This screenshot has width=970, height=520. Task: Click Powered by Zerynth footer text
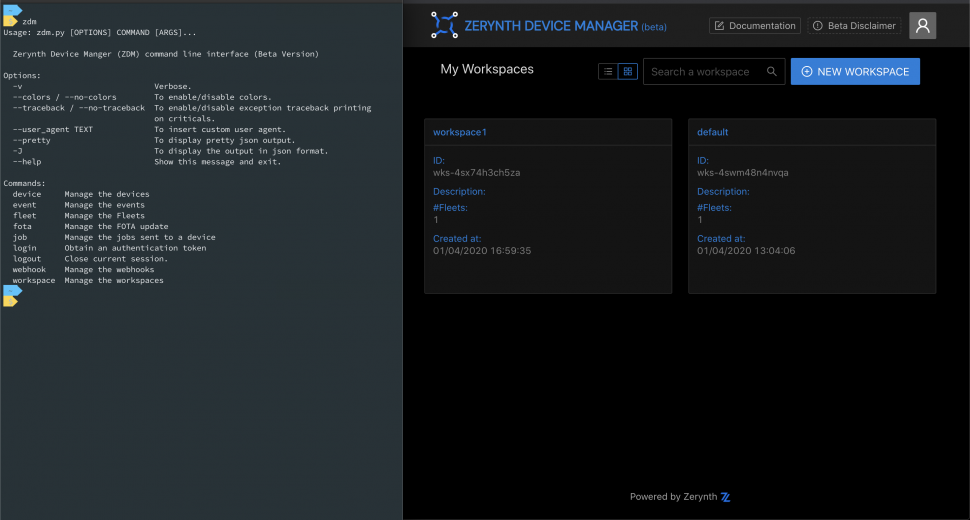pyautogui.click(x=673, y=497)
